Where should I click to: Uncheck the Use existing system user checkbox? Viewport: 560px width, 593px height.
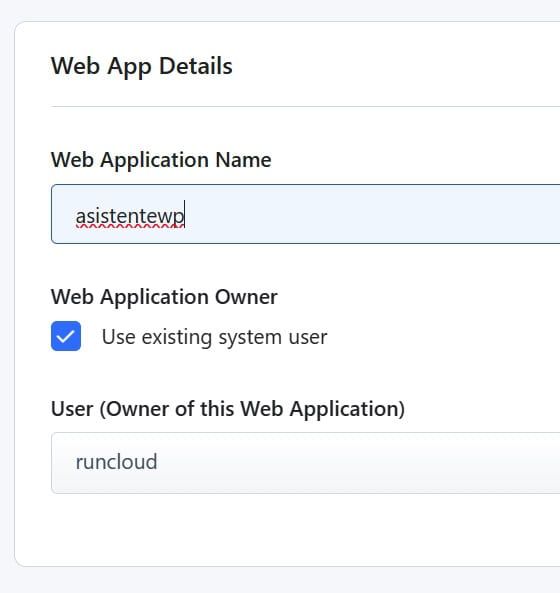click(x=66, y=336)
